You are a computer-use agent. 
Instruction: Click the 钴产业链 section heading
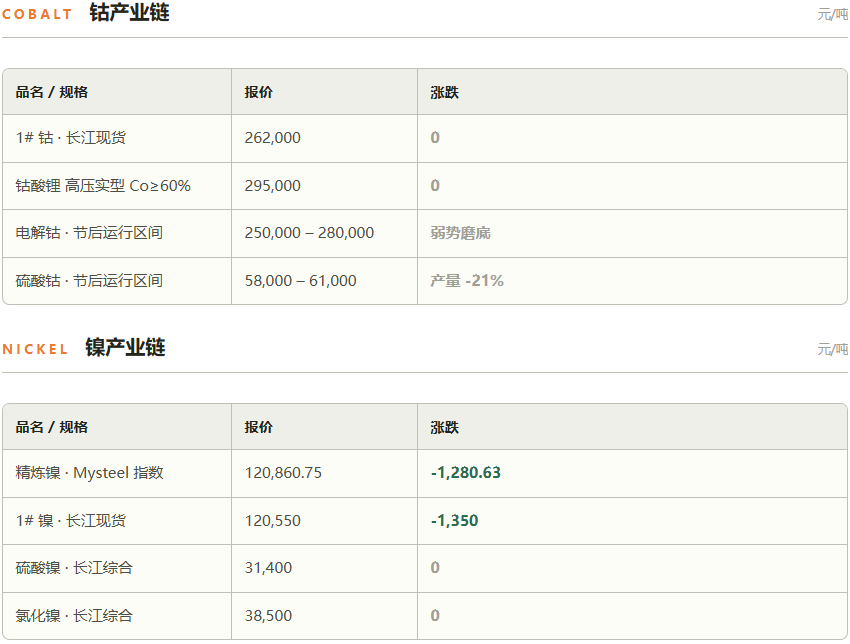(129, 12)
